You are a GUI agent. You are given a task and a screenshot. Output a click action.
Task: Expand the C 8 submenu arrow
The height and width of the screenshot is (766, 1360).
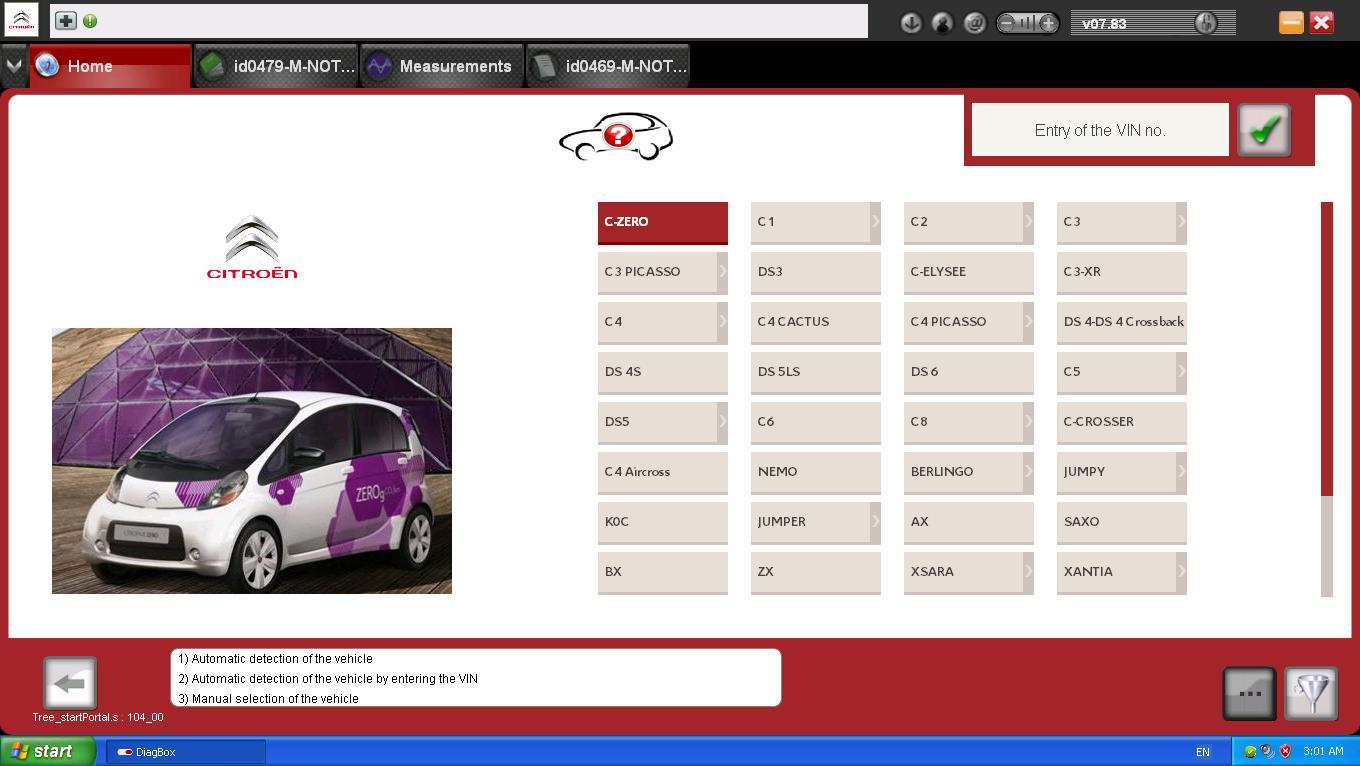(1029, 422)
